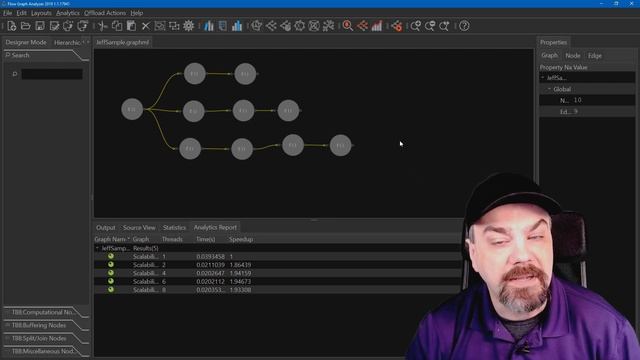
Task: Switch to the Statistics tab
Action: (174, 227)
